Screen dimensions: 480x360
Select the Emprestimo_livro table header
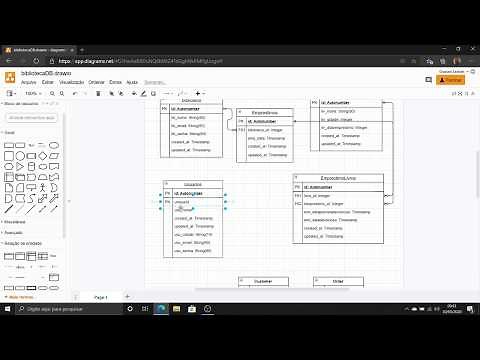tap(338, 178)
